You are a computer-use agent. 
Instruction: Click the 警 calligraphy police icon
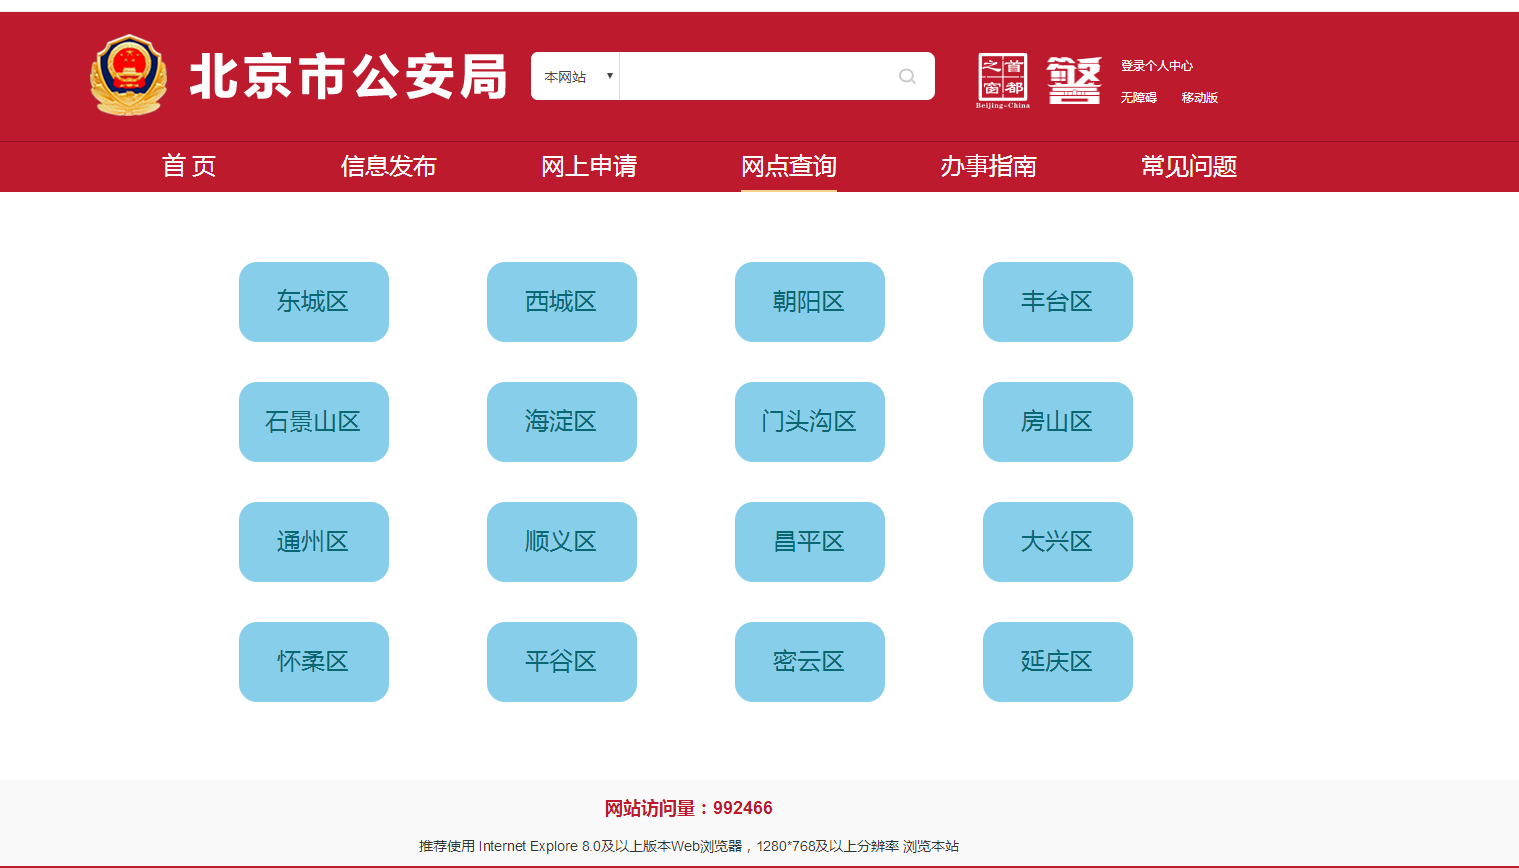coord(1074,80)
